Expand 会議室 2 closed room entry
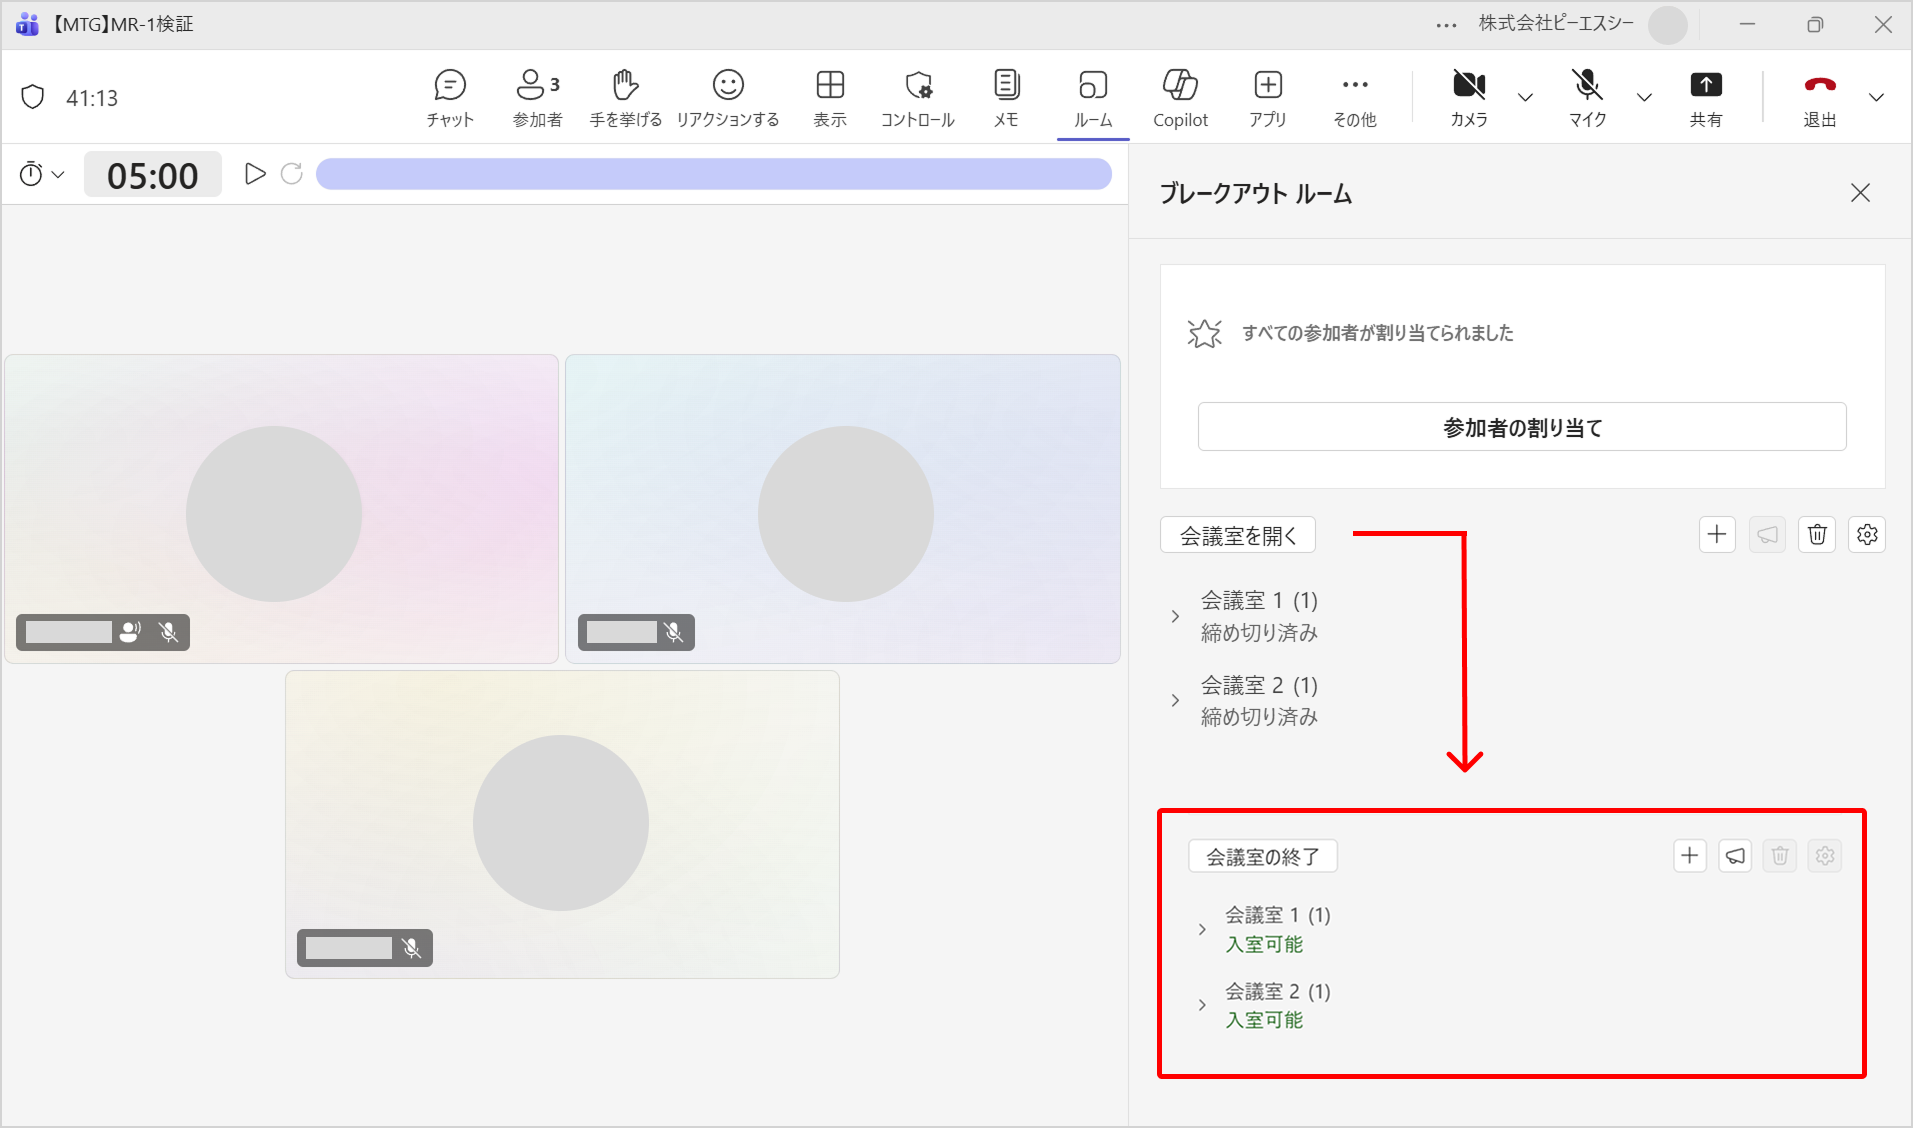 tap(1175, 700)
